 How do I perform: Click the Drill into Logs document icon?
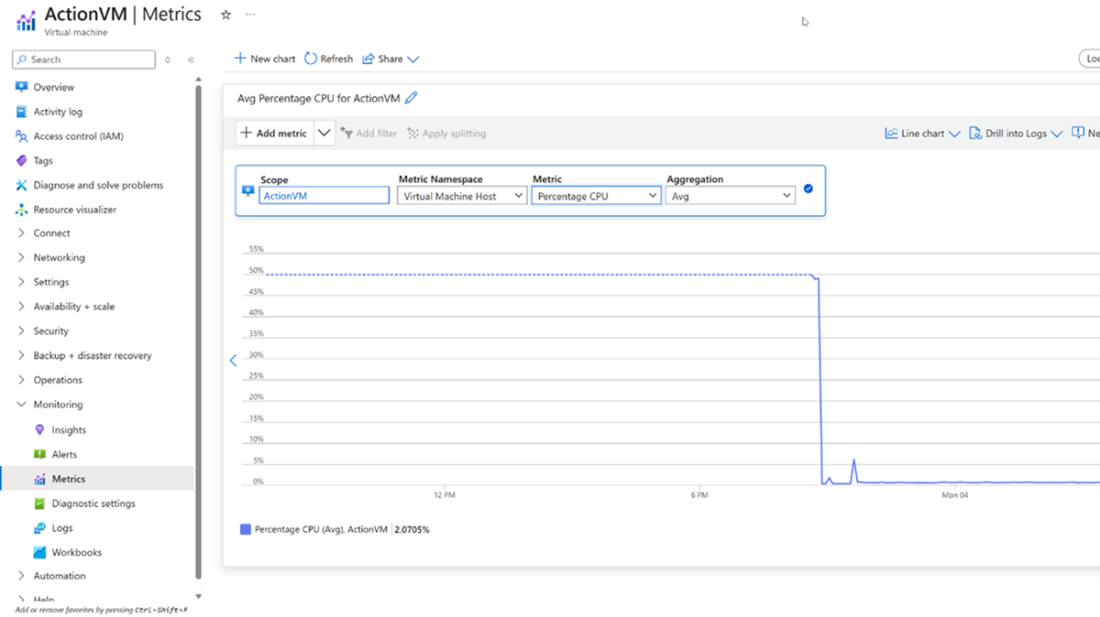975,133
